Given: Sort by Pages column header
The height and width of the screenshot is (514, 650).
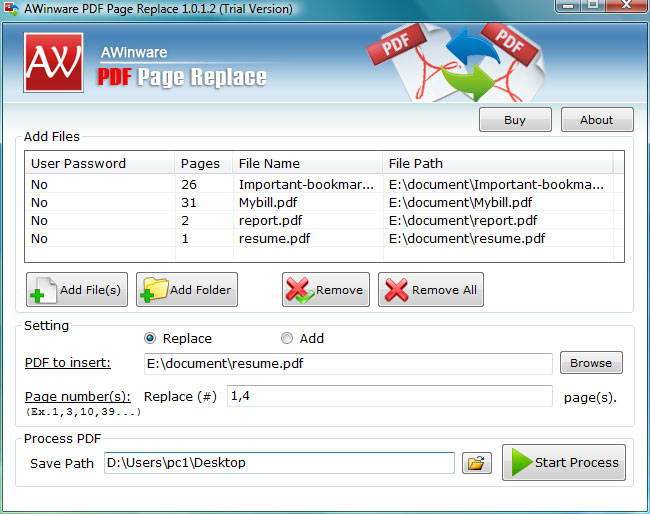Looking at the screenshot, I should [x=204, y=163].
